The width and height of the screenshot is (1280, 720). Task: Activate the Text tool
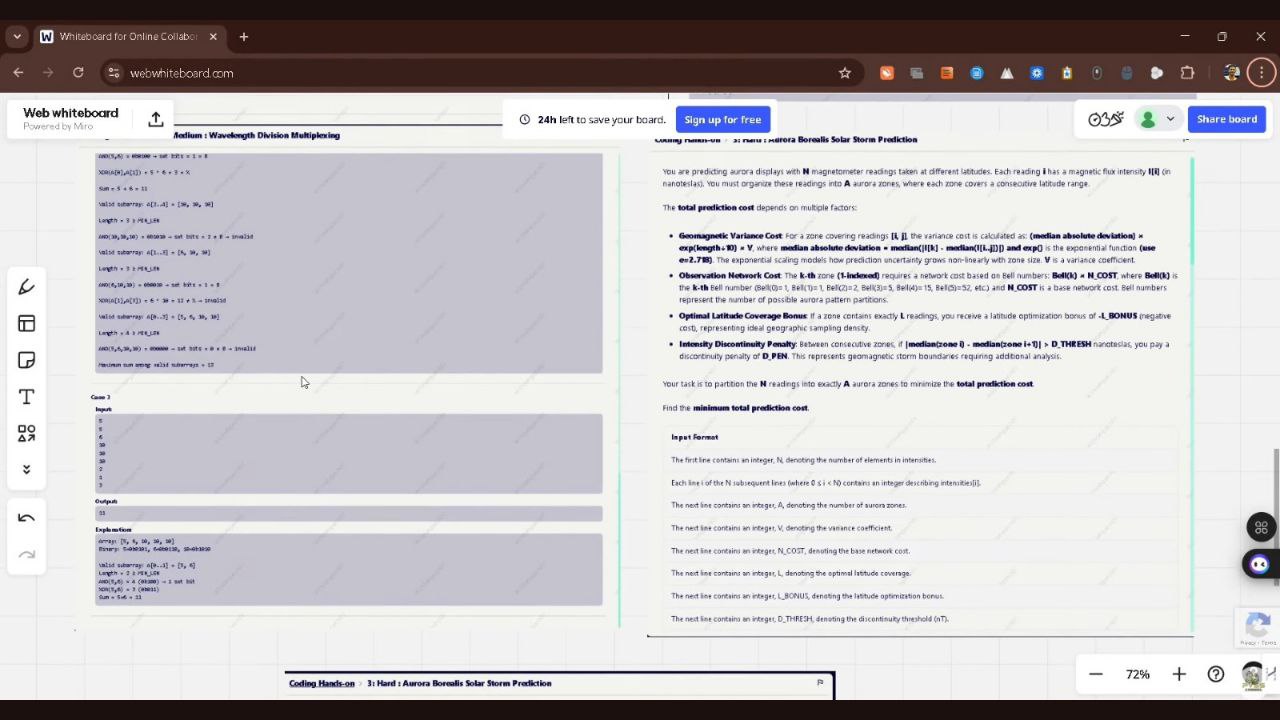click(x=27, y=397)
